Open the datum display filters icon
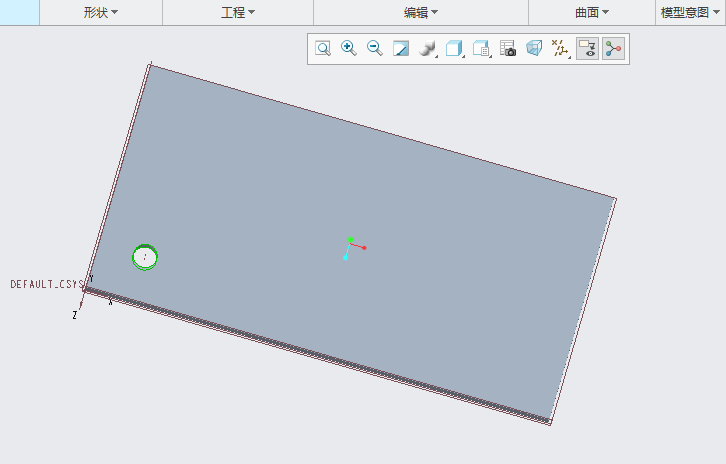Viewport: 726px width, 464px height. click(560, 48)
